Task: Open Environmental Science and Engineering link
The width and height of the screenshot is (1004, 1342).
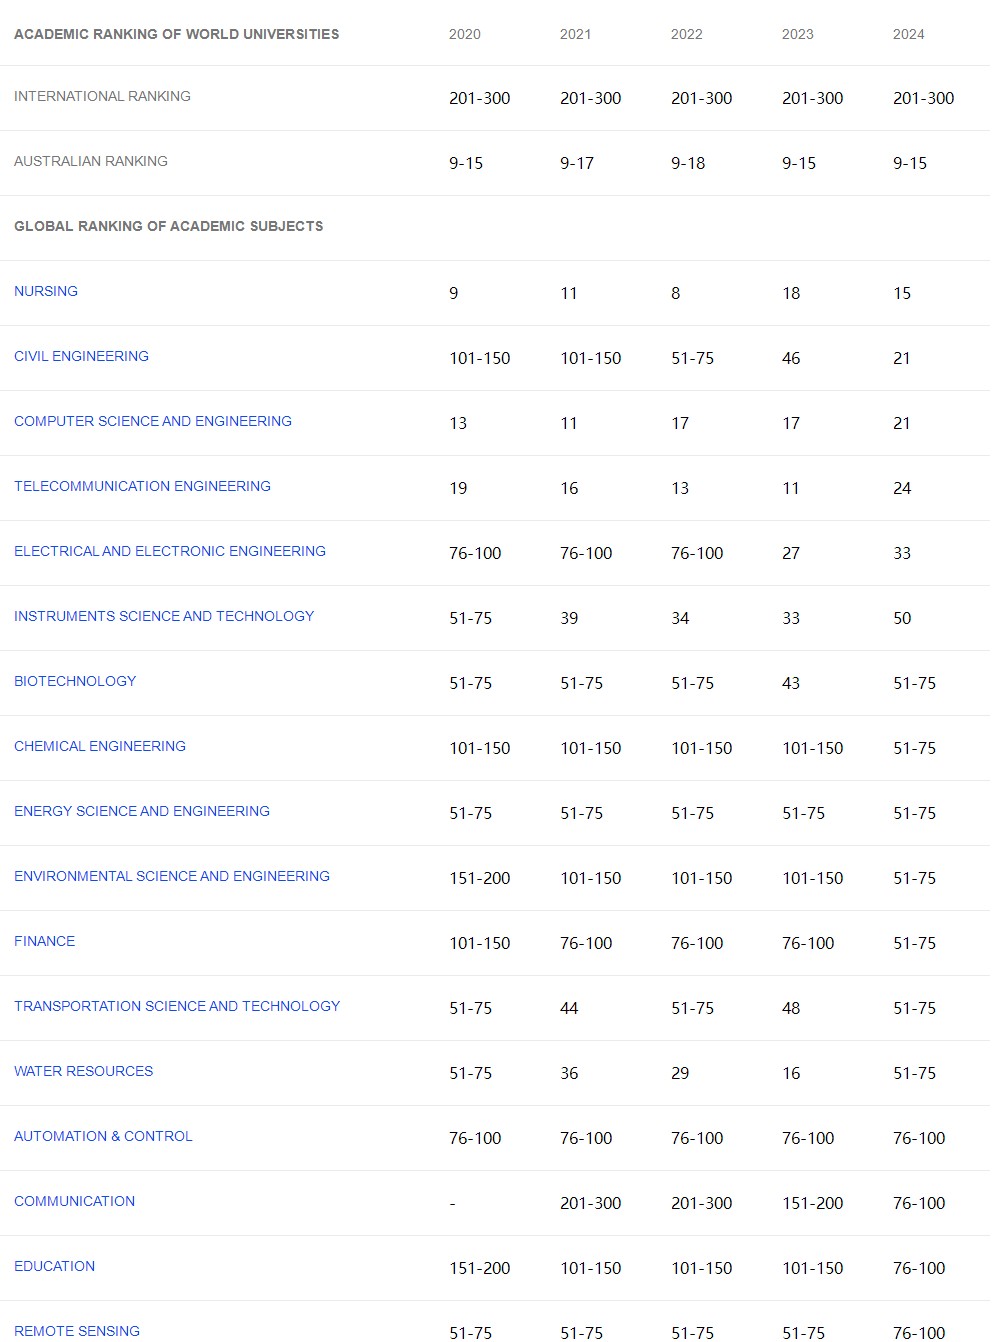Action: 172,876
